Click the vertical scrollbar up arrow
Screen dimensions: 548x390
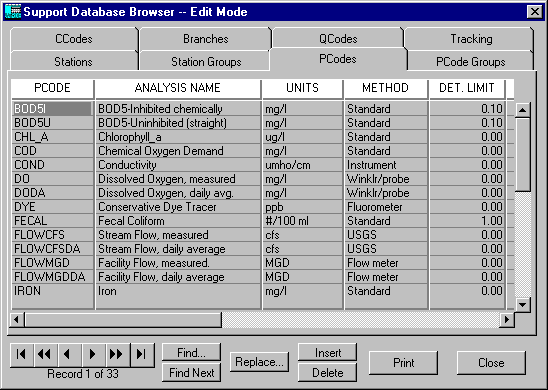tap(522, 110)
